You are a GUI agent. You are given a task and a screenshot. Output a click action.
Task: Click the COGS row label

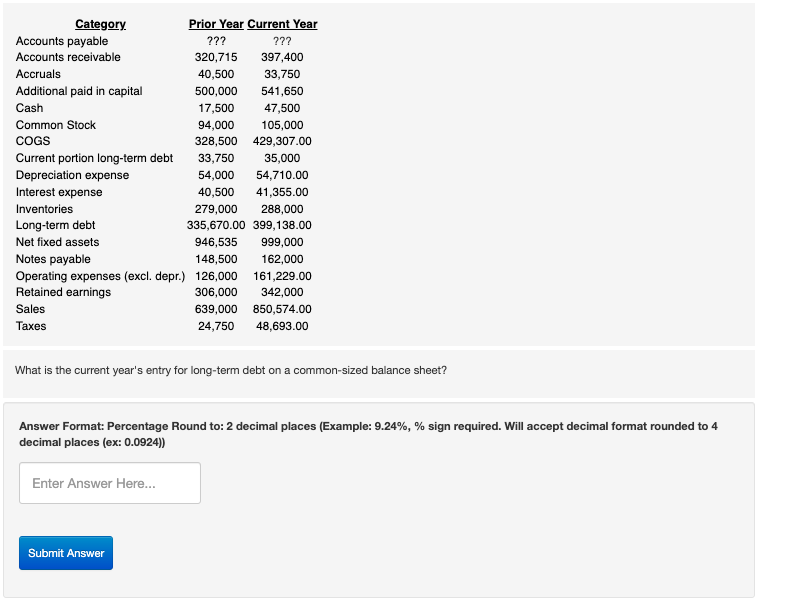[x=33, y=141]
